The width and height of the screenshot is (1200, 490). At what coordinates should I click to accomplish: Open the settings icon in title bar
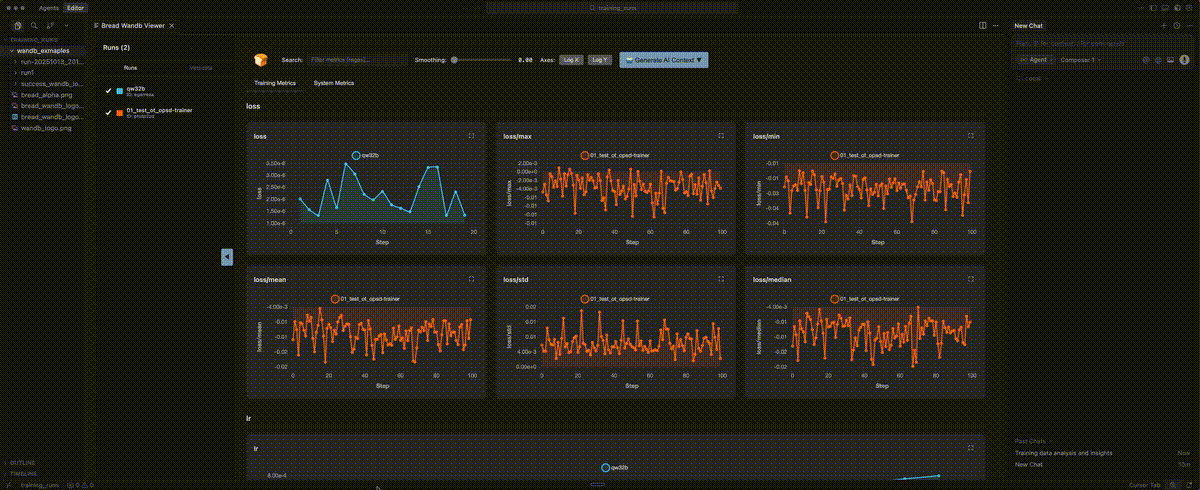point(1189,7)
